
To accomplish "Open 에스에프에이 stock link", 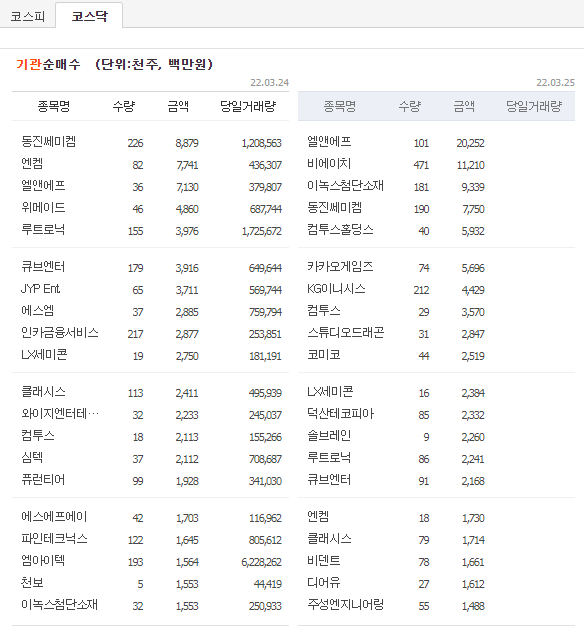I will [54, 516].
